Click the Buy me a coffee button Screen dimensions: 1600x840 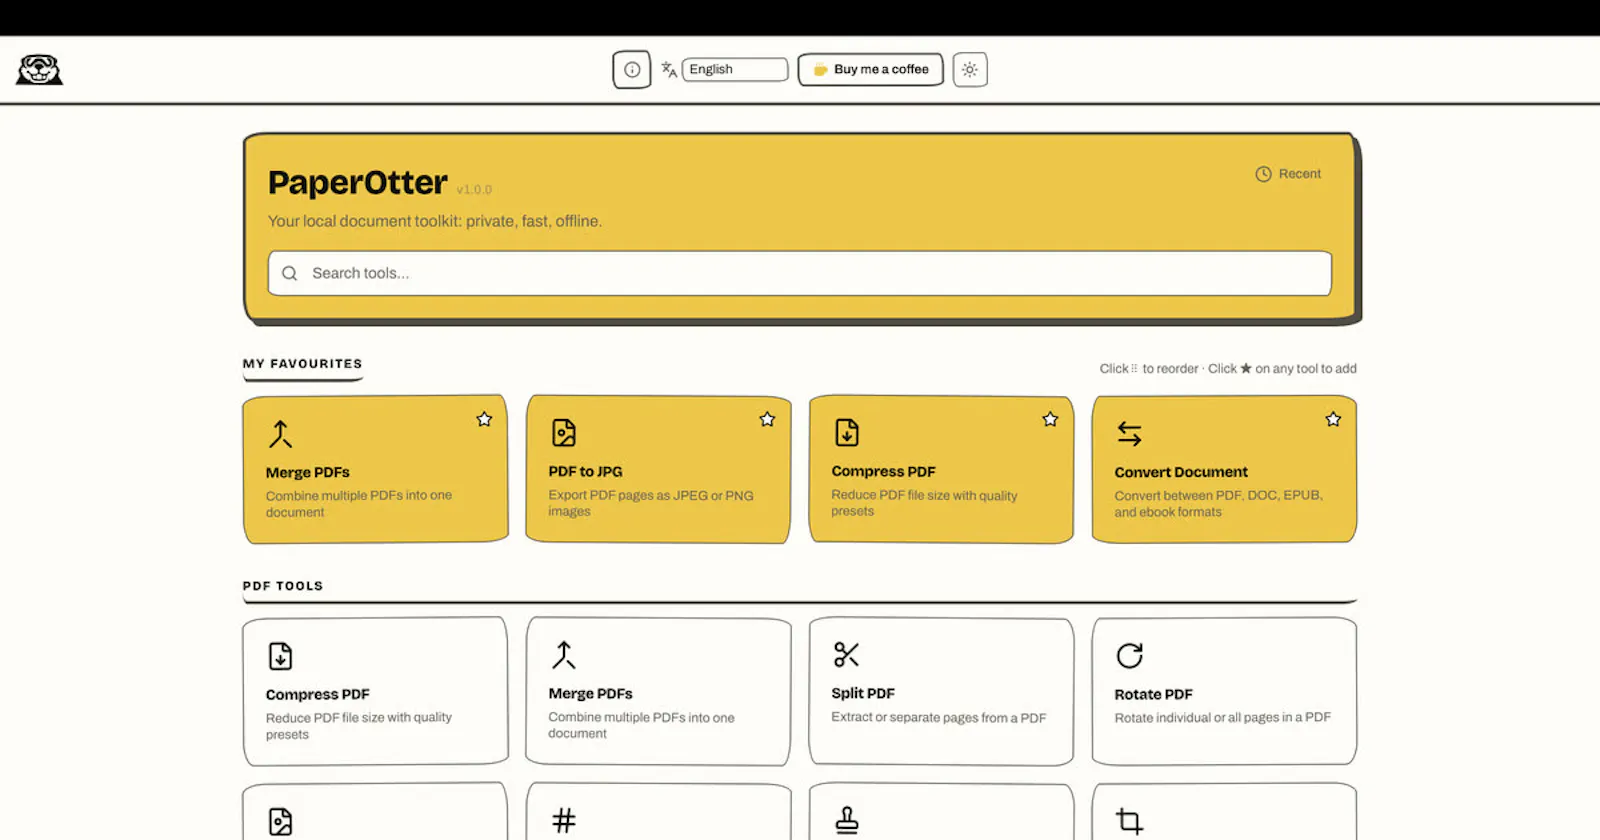click(x=870, y=69)
